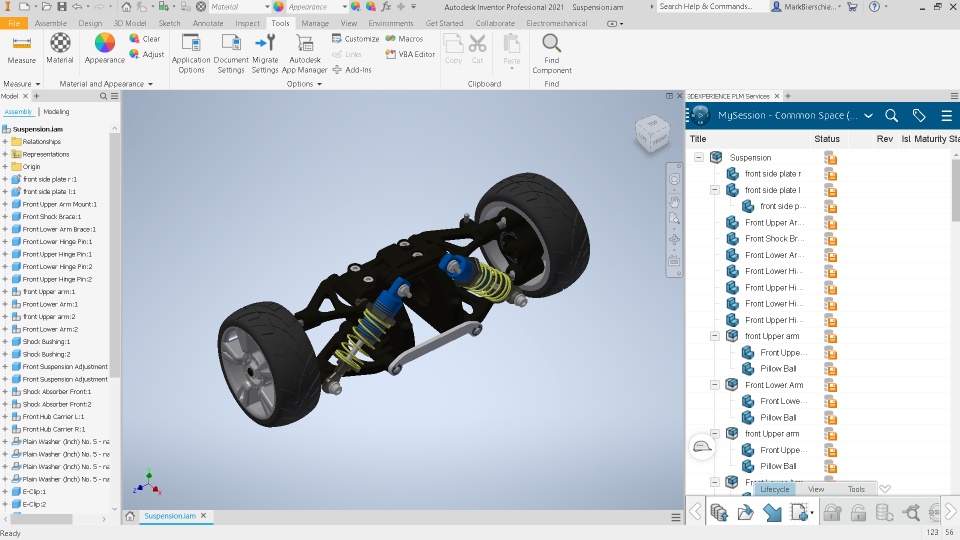Collapse front side plate l node
Screen dimensions: 960x540
[714, 190]
